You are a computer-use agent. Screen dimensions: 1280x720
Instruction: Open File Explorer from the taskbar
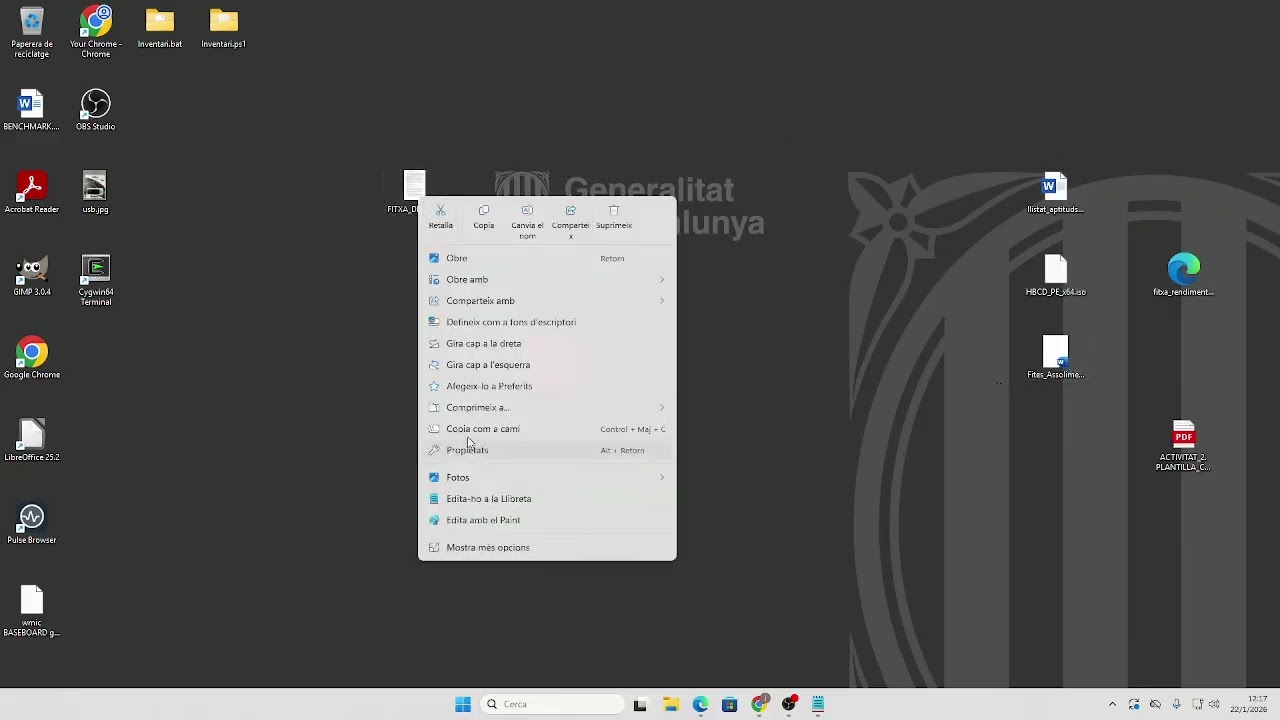click(670, 704)
